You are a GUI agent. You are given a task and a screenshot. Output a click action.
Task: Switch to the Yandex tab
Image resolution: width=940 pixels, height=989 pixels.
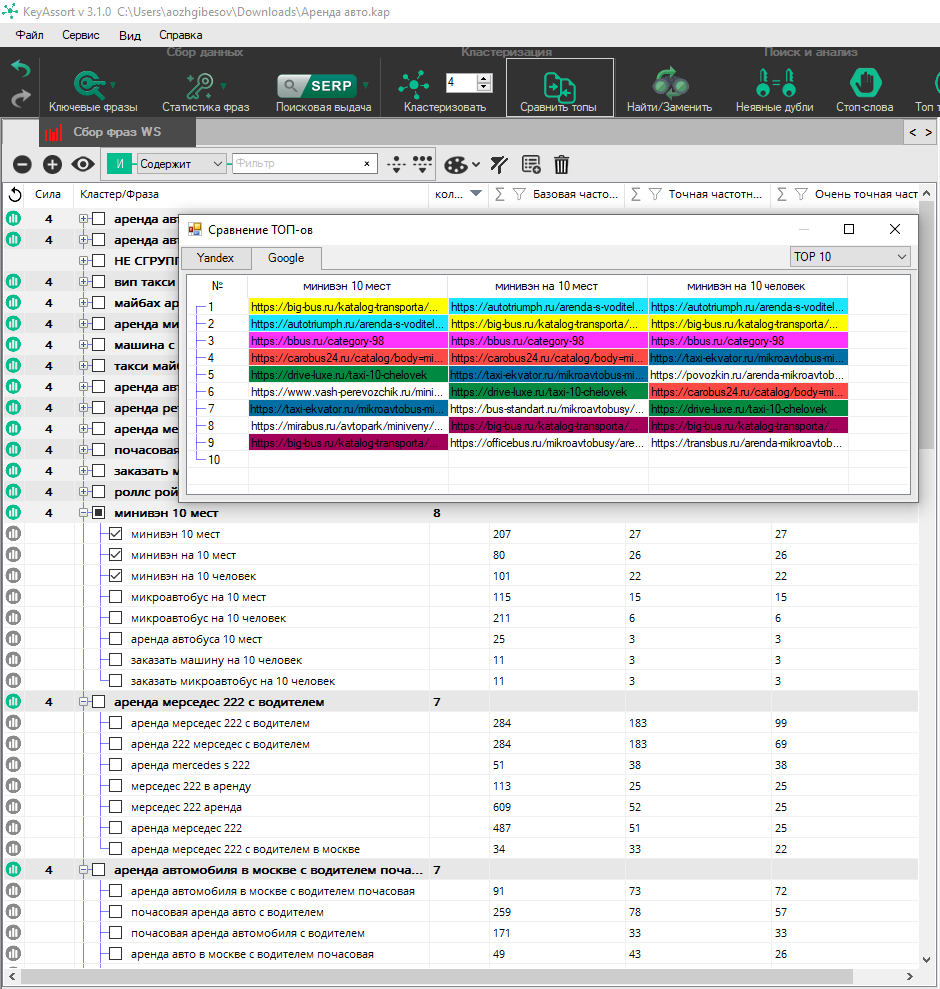[x=216, y=258]
